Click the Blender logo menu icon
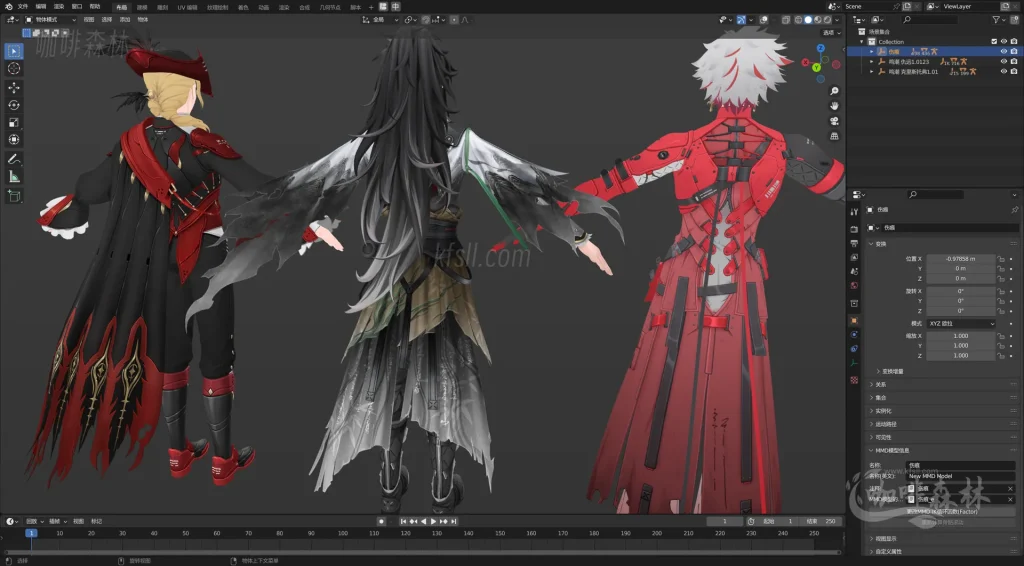 click(8, 7)
